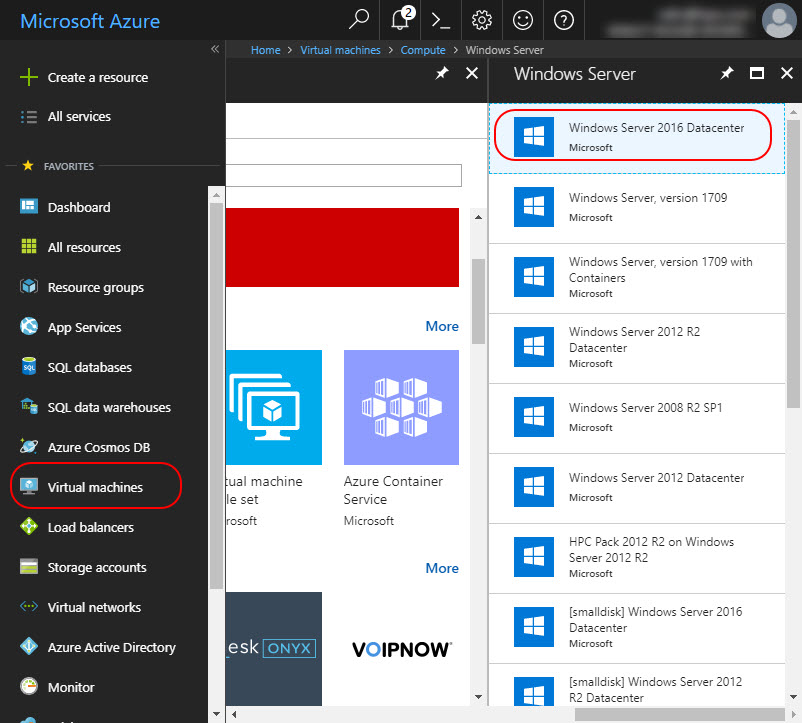
Task: Launch Cloud Shell from top bar
Action: tap(441, 20)
